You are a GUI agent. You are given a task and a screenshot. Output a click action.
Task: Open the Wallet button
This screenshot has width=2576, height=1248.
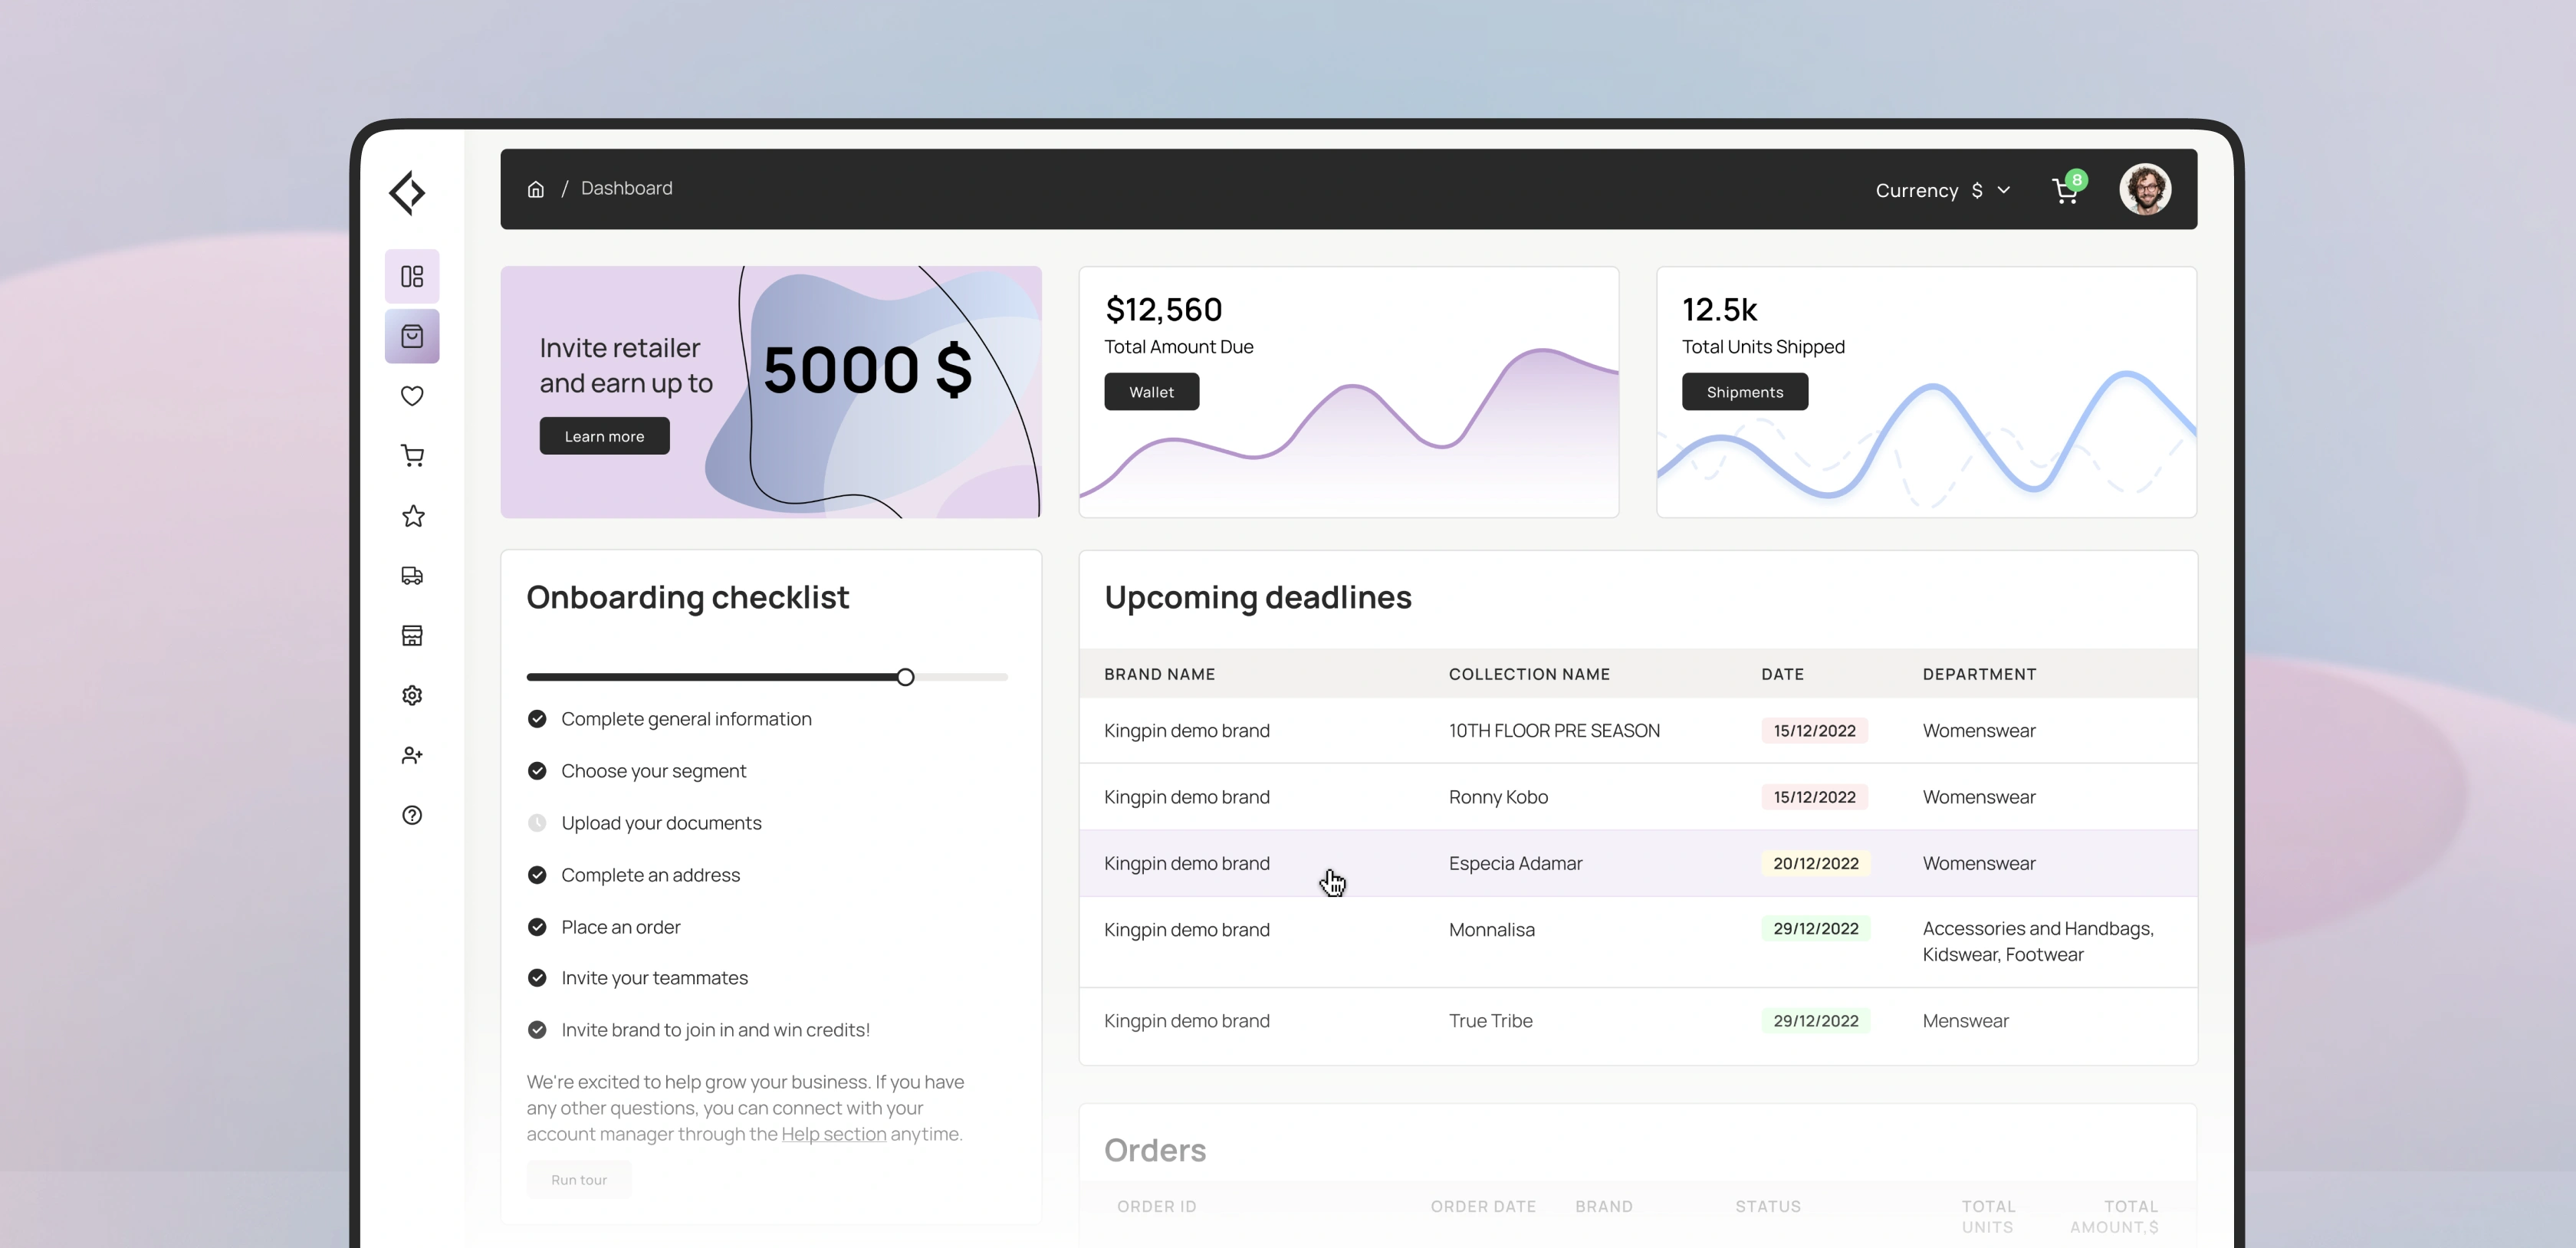(1152, 392)
